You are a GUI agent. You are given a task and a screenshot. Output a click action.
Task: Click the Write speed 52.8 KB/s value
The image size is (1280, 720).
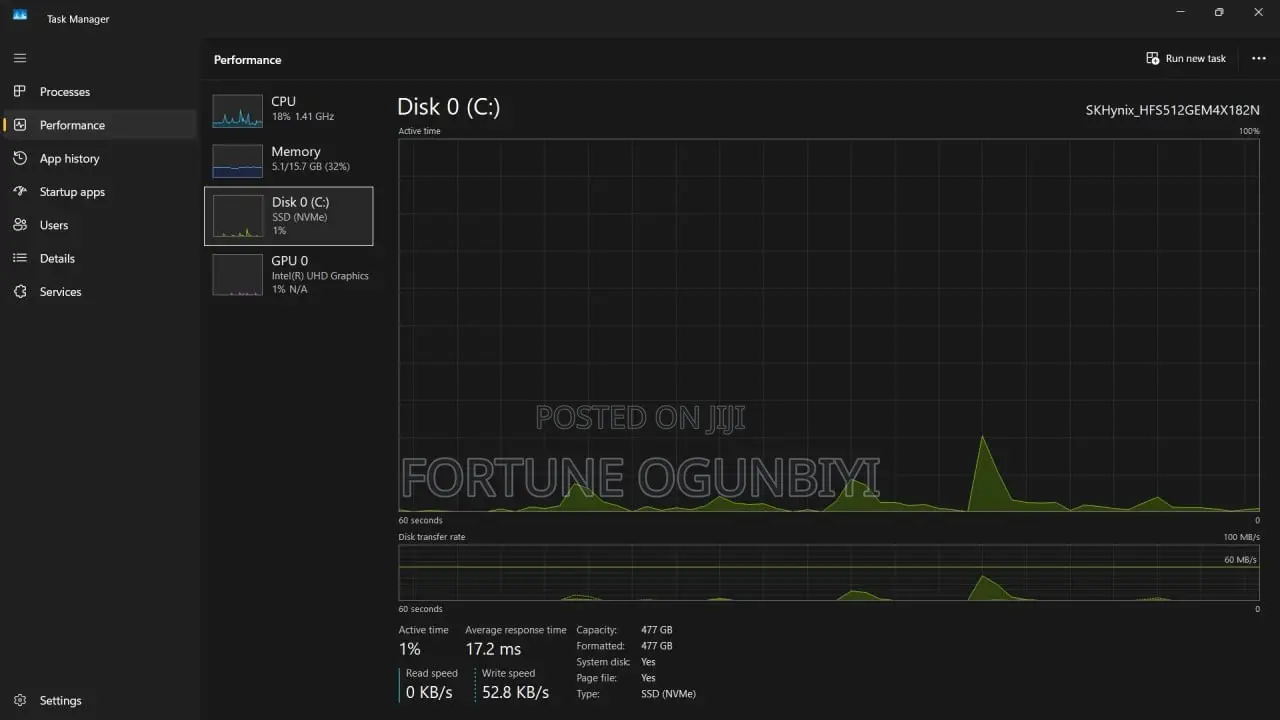(x=515, y=692)
